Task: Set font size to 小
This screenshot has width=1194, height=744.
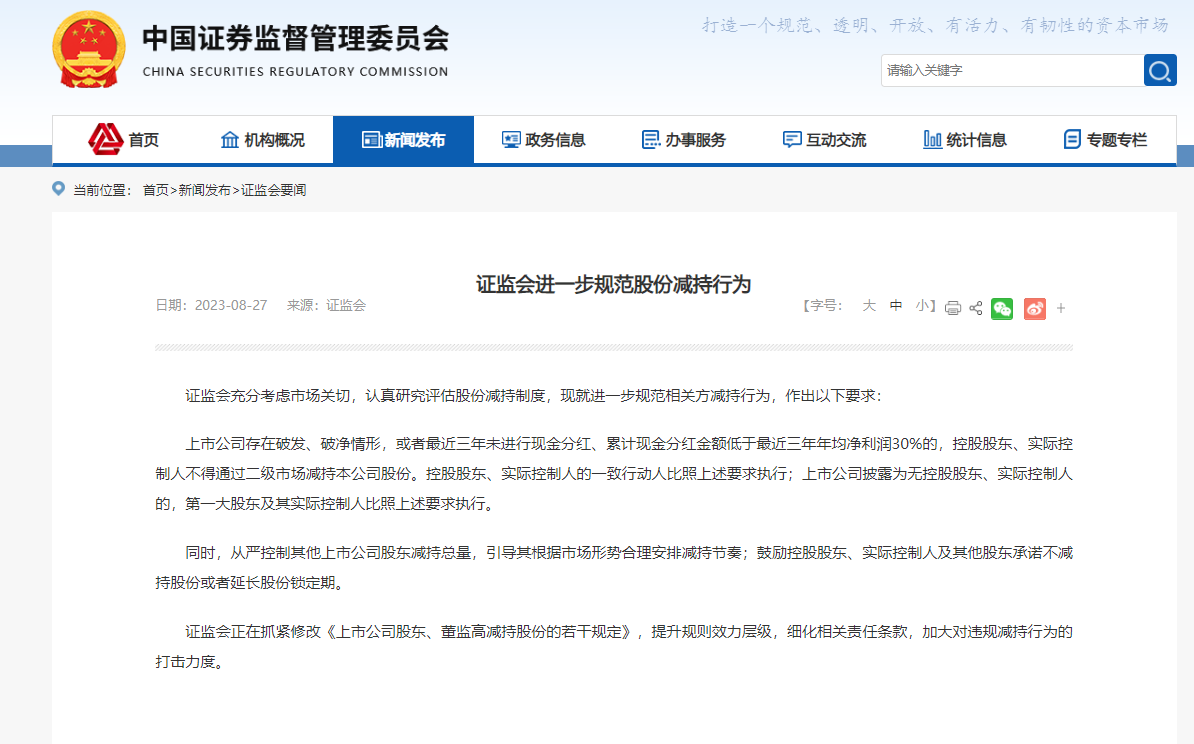Action: tap(922, 306)
